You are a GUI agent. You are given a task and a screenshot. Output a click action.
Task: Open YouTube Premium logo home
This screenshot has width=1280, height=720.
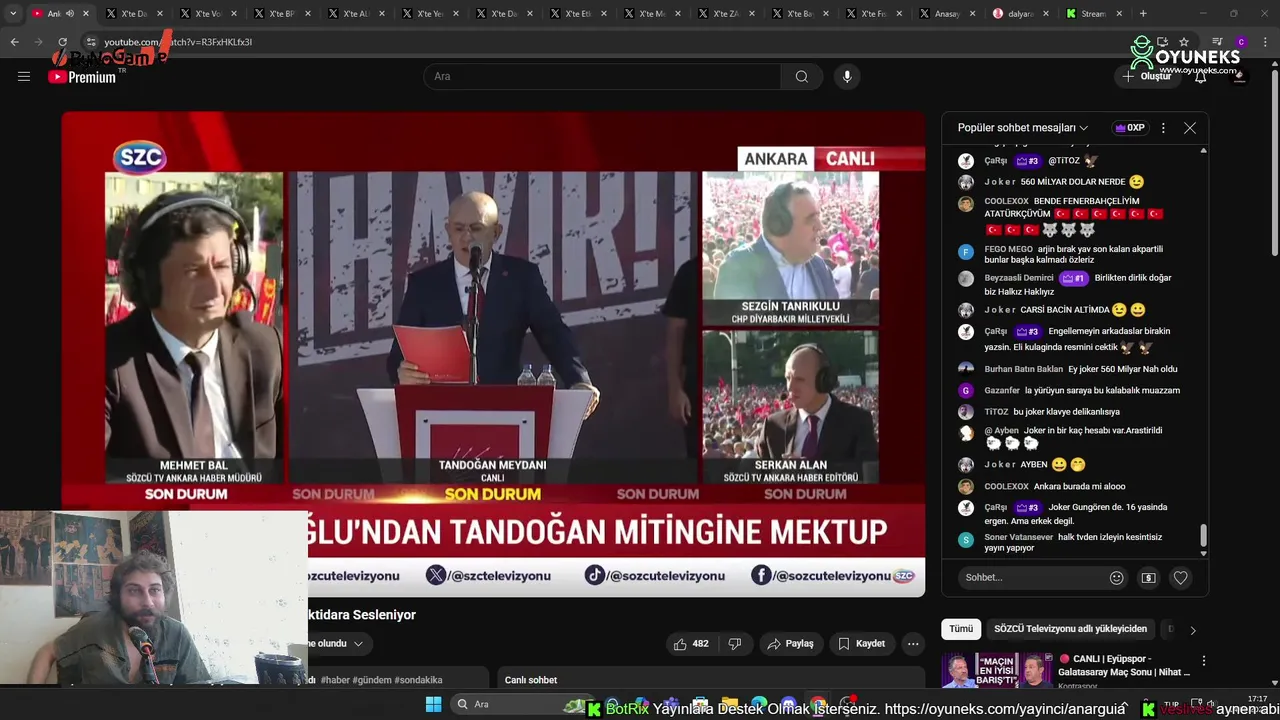click(82, 77)
